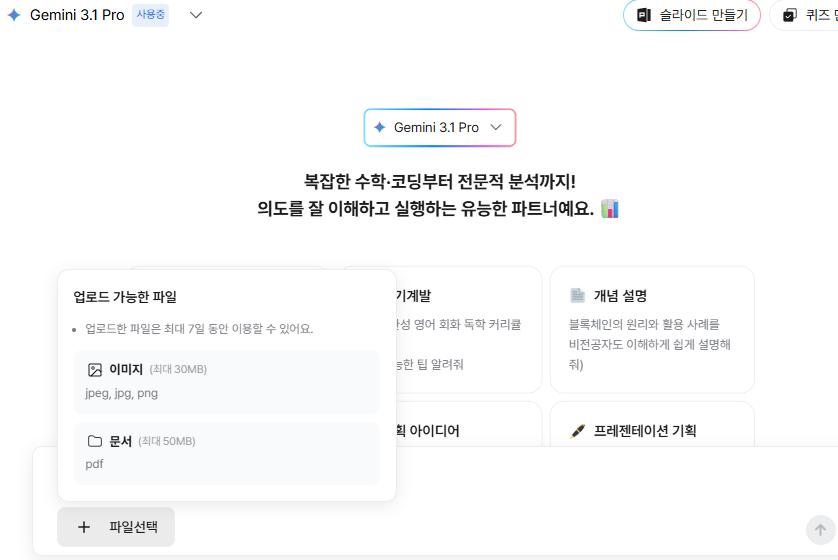Screen dimensions: 838x560
Task: Click the 슬라이드 만들기 button
Action: tap(692, 15)
